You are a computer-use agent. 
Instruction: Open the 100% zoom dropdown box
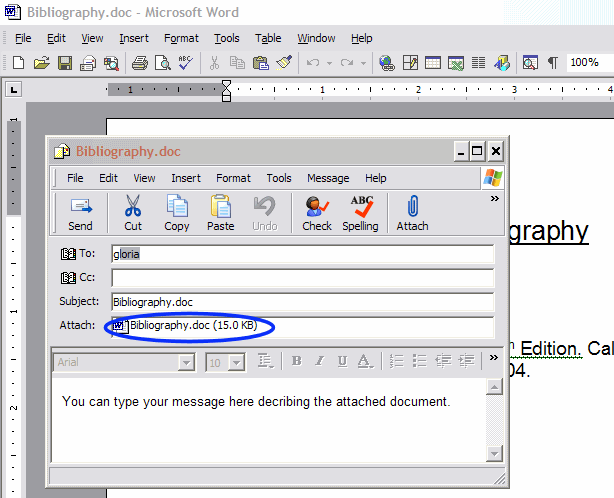tap(590, 63)
